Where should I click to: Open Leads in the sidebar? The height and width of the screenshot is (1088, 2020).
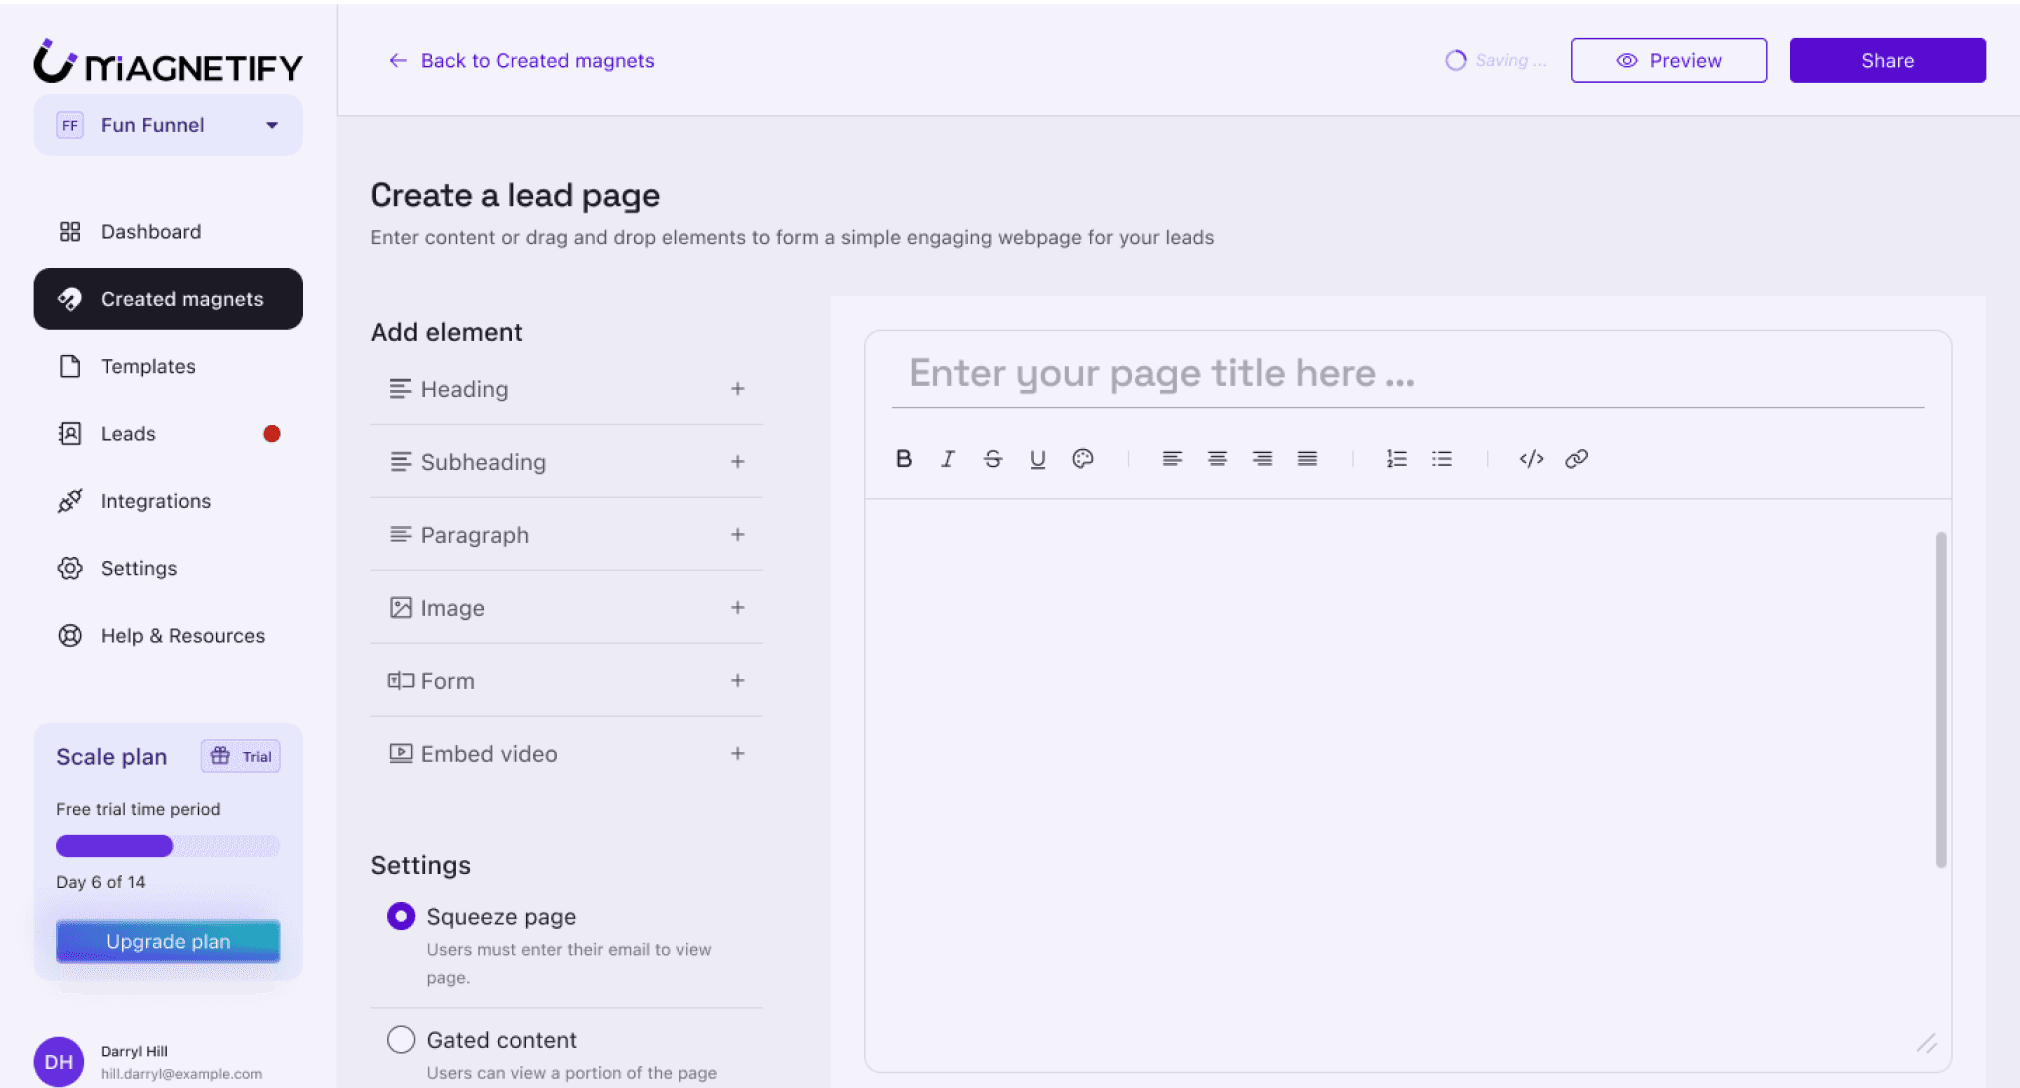128,434
